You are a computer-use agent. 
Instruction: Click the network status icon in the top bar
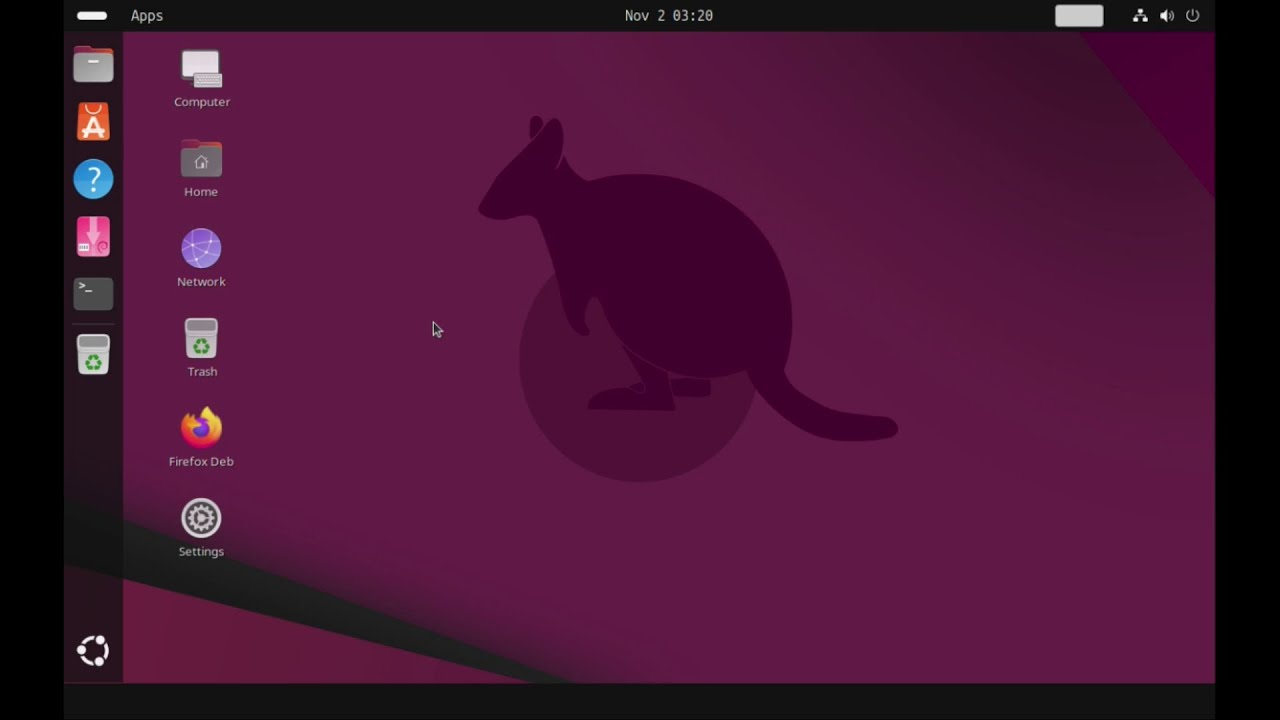[x=1140, y=16]
